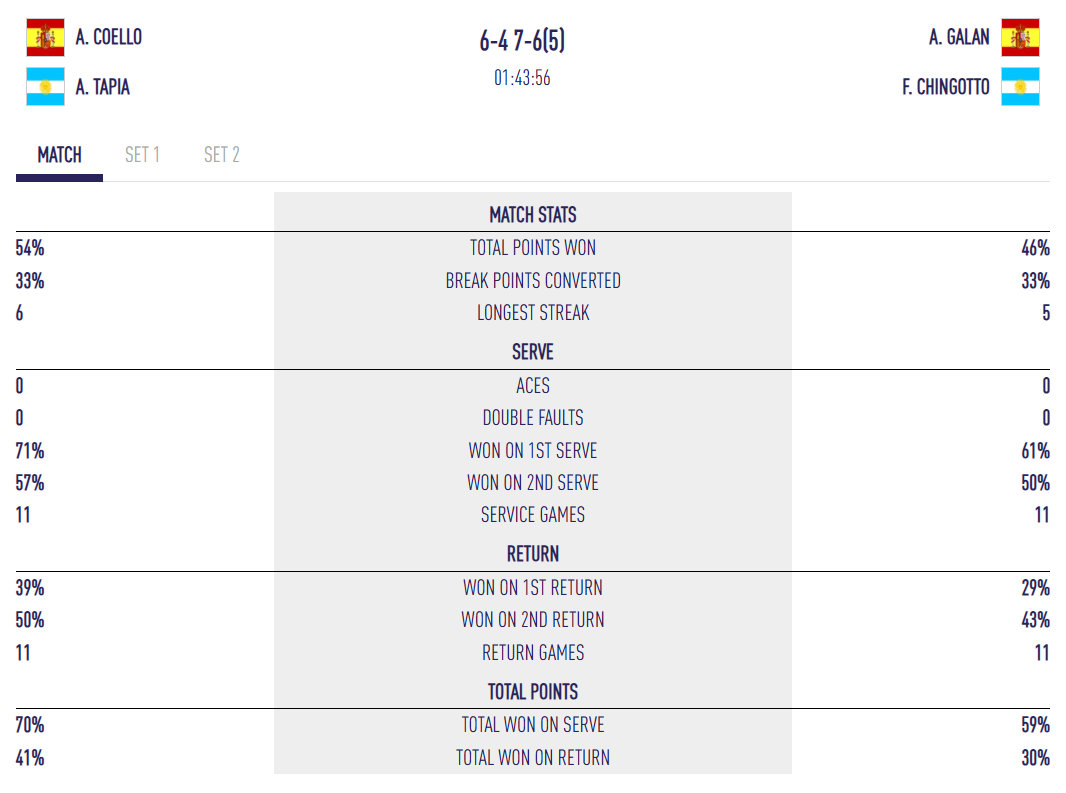The height and width of the screenshot is (793, 1066).
Task: Click the Argentina flag beside F. Chingotto
Action: [1020, 87]
